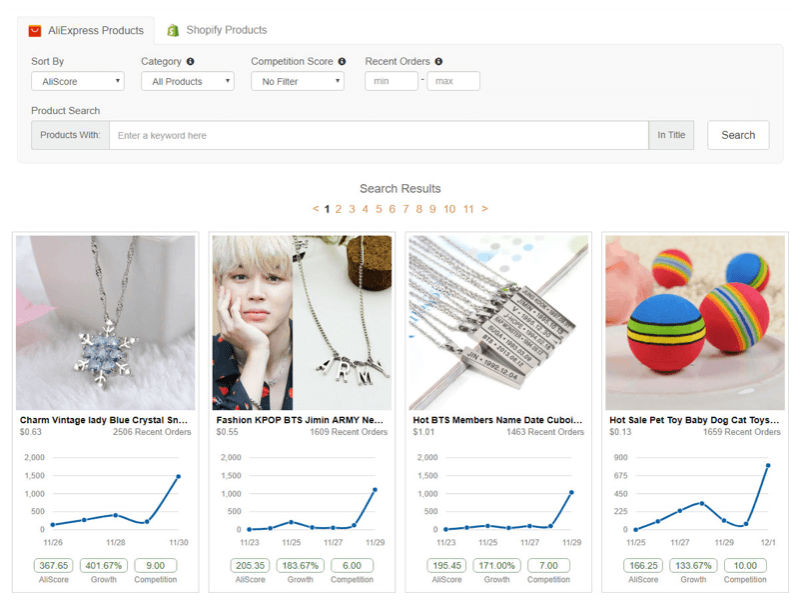The image size is (802, 604).
Task: Go to results page 5
Action: (378, 209)
